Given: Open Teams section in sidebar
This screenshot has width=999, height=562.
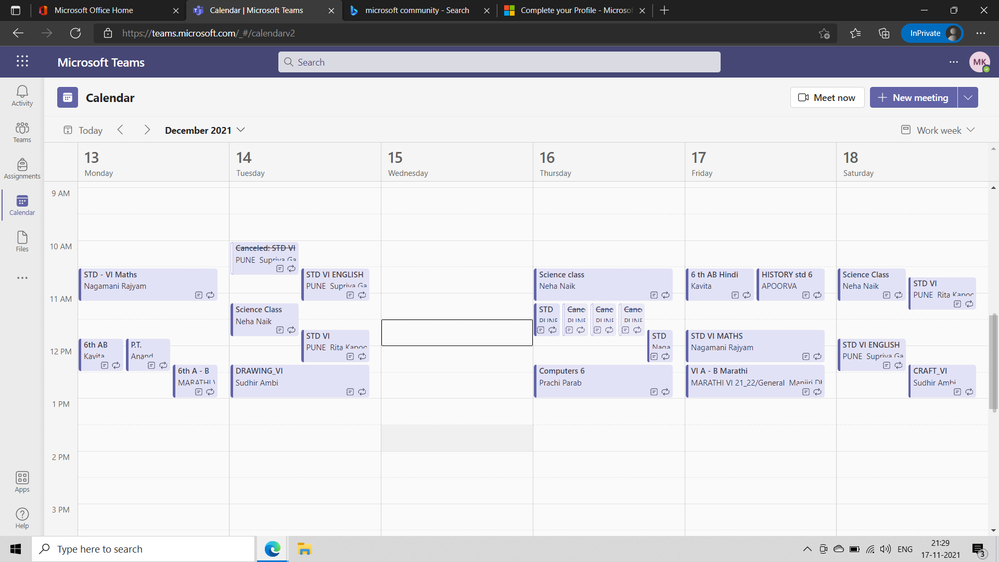Looking at the screenshot, I should [22, 132].
